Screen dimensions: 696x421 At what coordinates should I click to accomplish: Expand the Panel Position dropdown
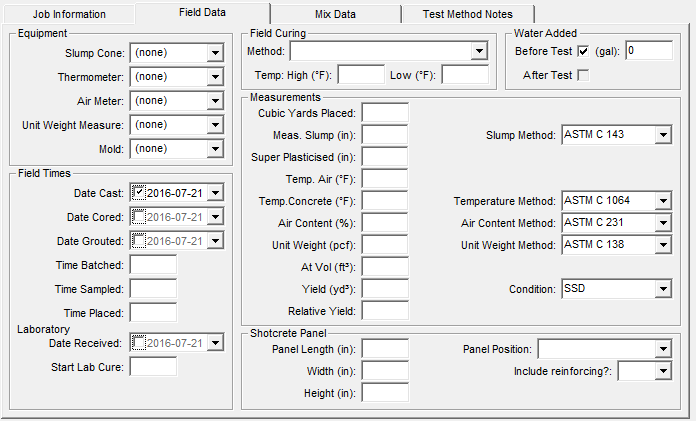coord(662,349)
